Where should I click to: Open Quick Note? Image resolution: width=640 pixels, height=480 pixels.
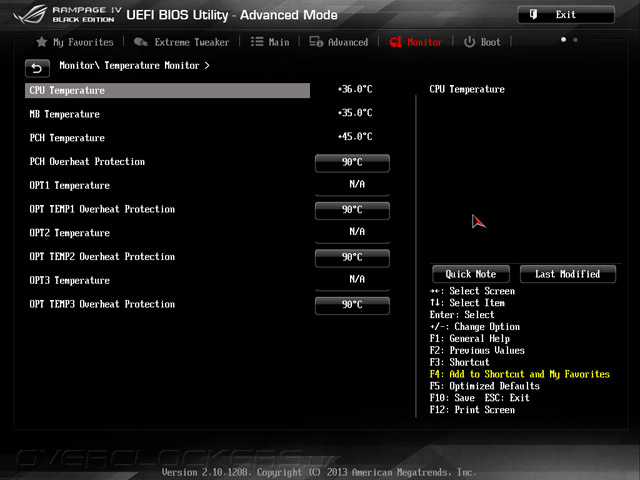(471, 274)
